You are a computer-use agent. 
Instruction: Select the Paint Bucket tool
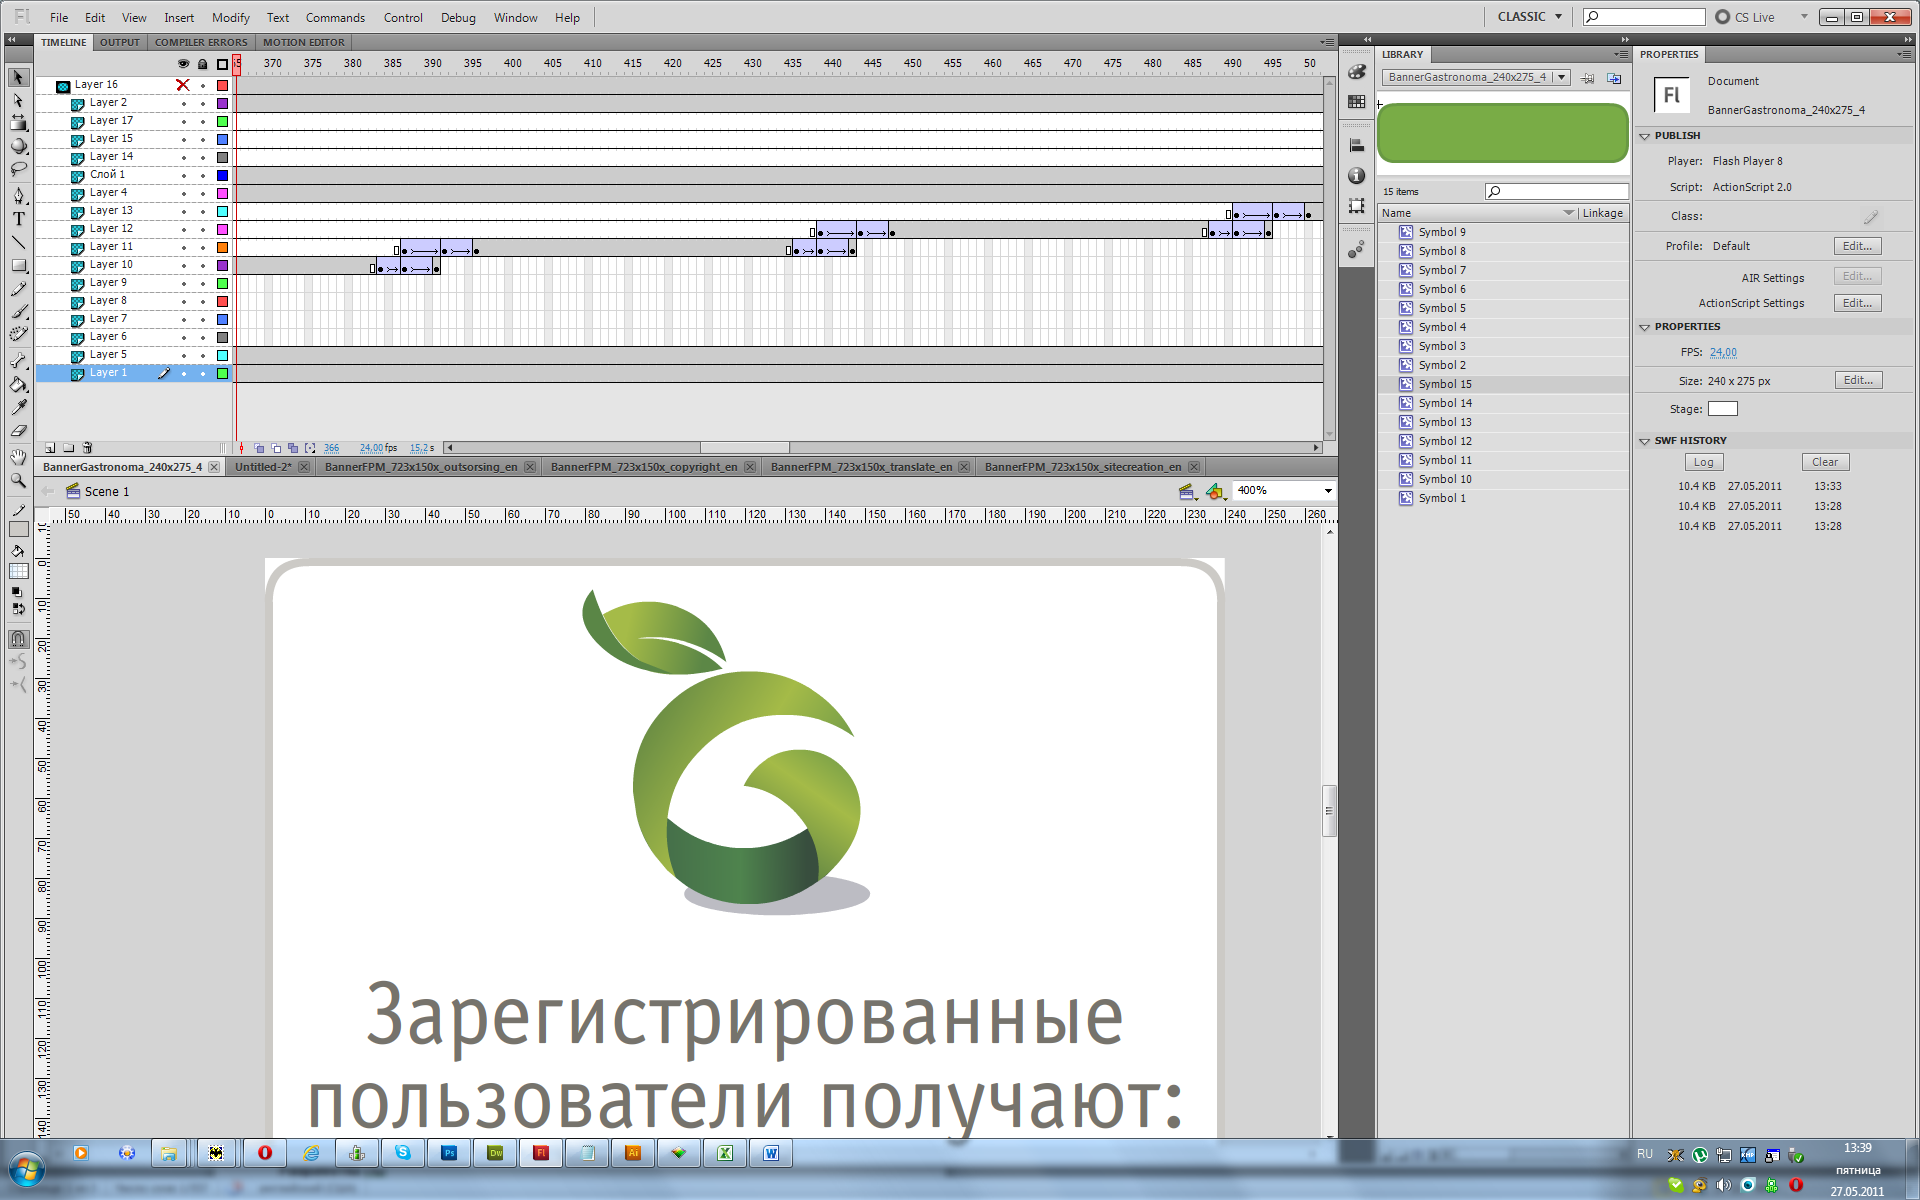pyautogui.click(x=18, y=385)
